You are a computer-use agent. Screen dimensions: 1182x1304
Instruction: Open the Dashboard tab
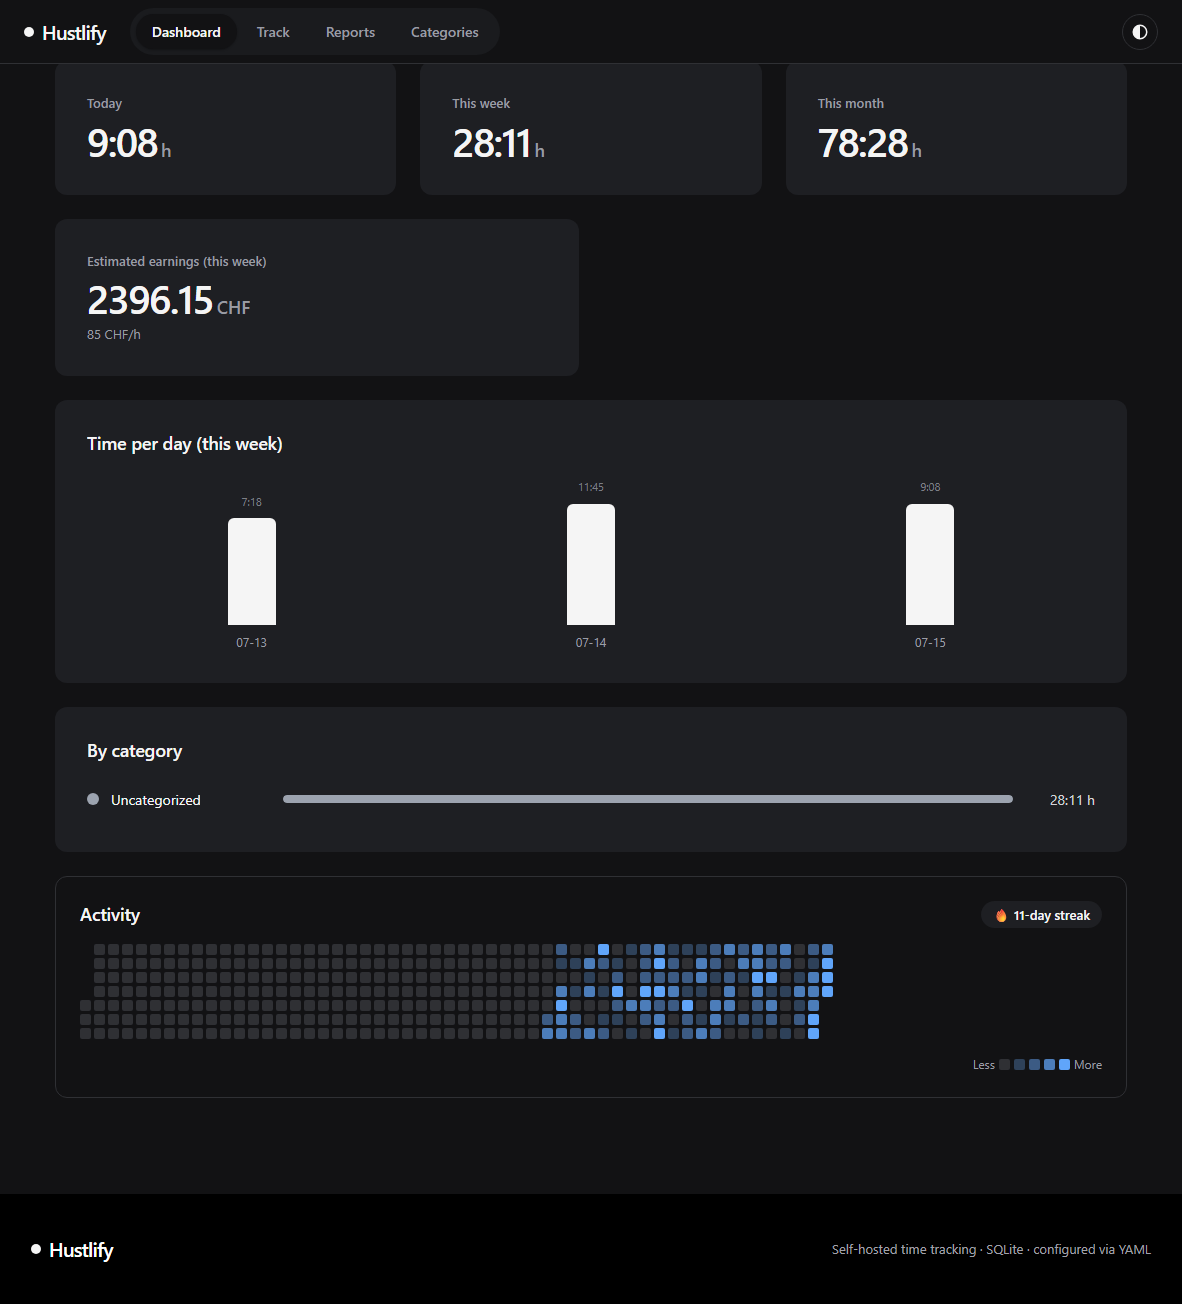(x=186, y=32)
